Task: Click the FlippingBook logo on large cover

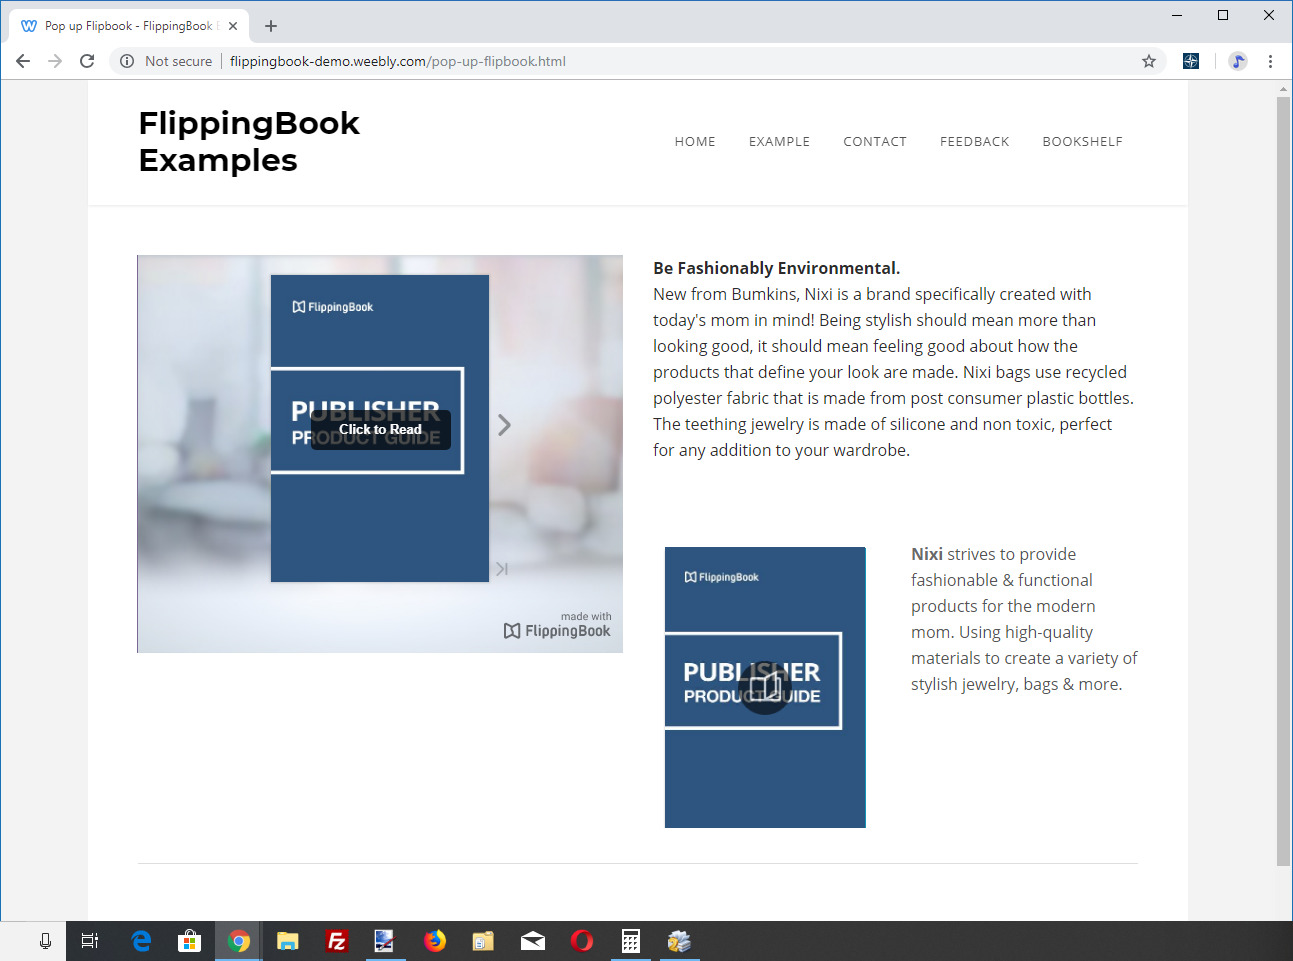Action: coord(333,307)
